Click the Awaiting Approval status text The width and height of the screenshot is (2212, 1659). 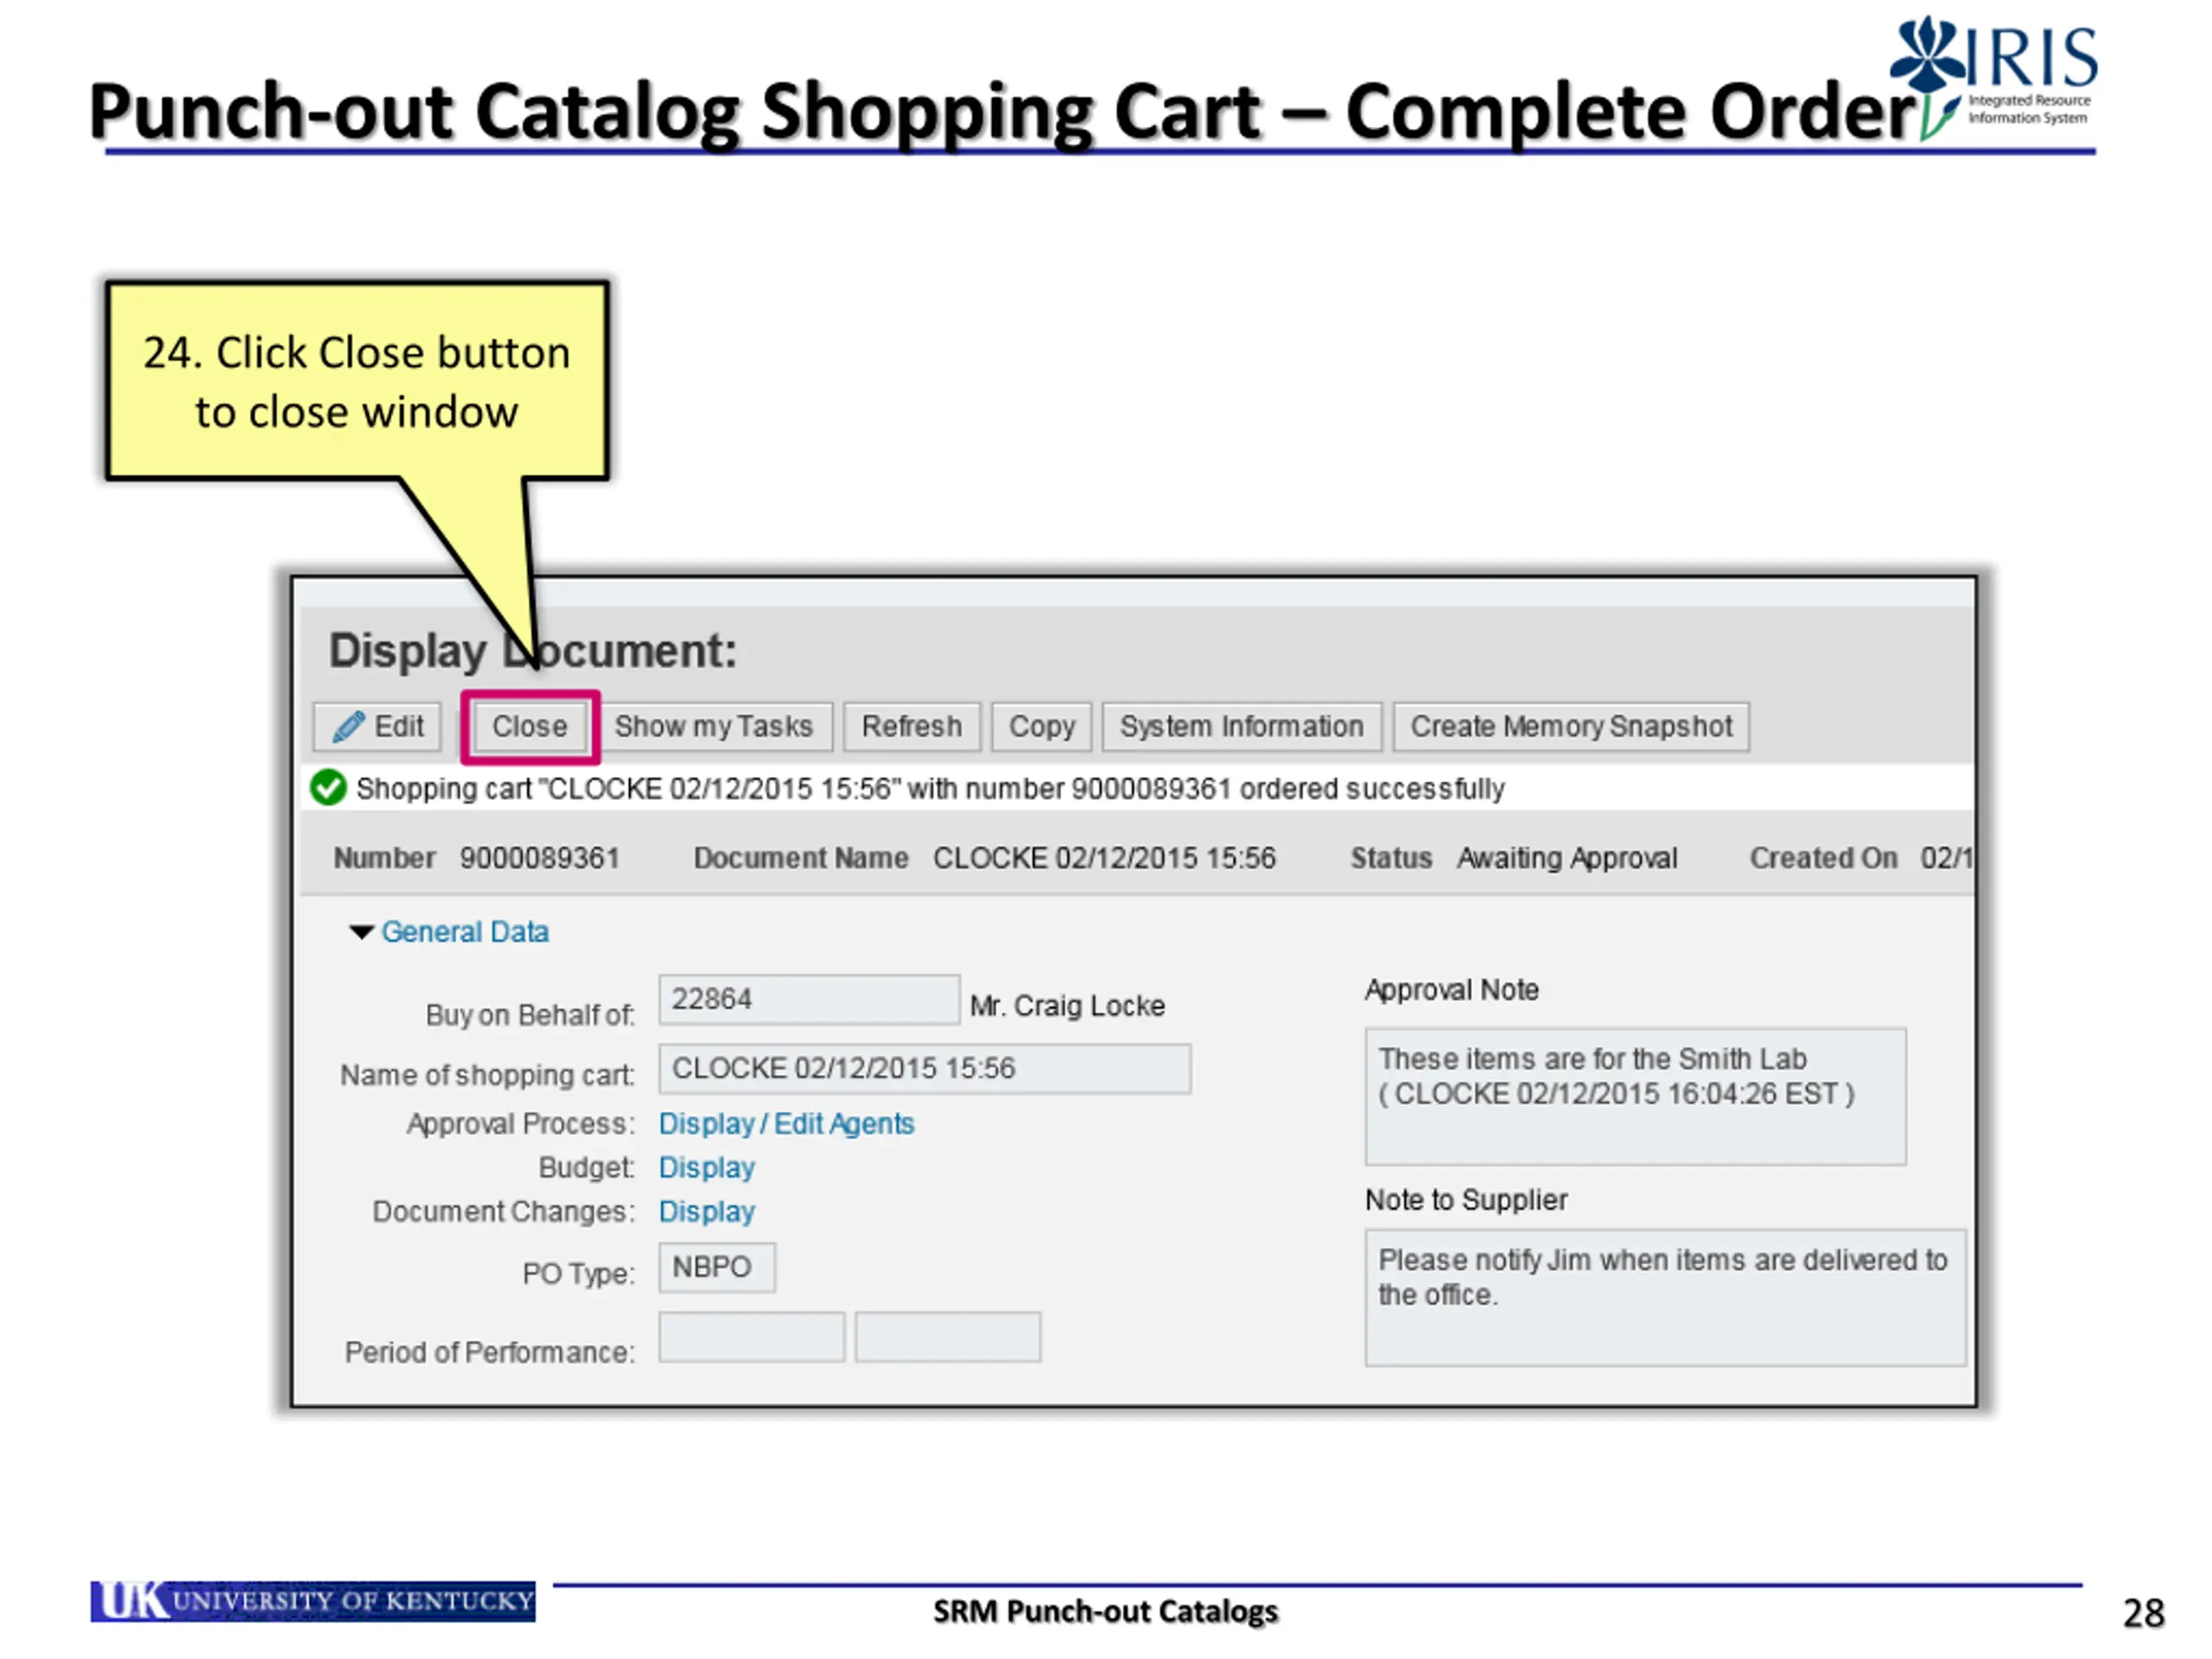(x=1567, y=858)
